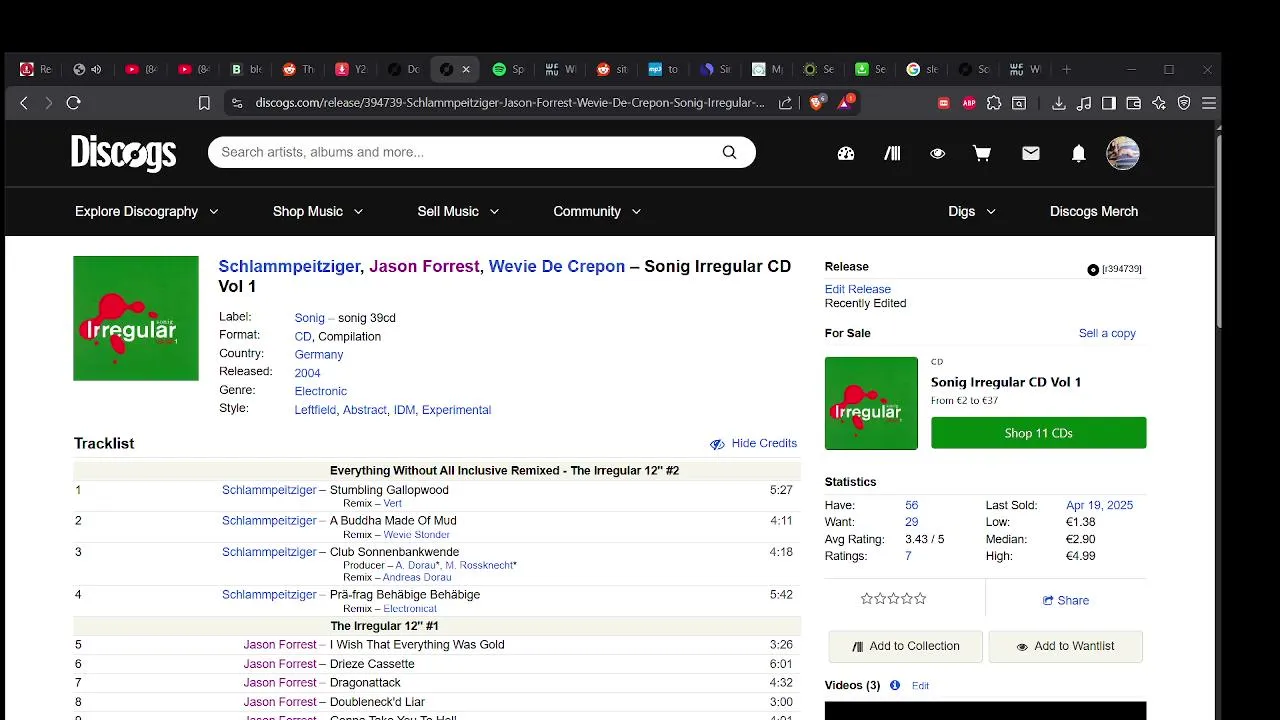Expand the Explore Discography menu
This screenshot has height=720, width=1280.
[147, 211]
